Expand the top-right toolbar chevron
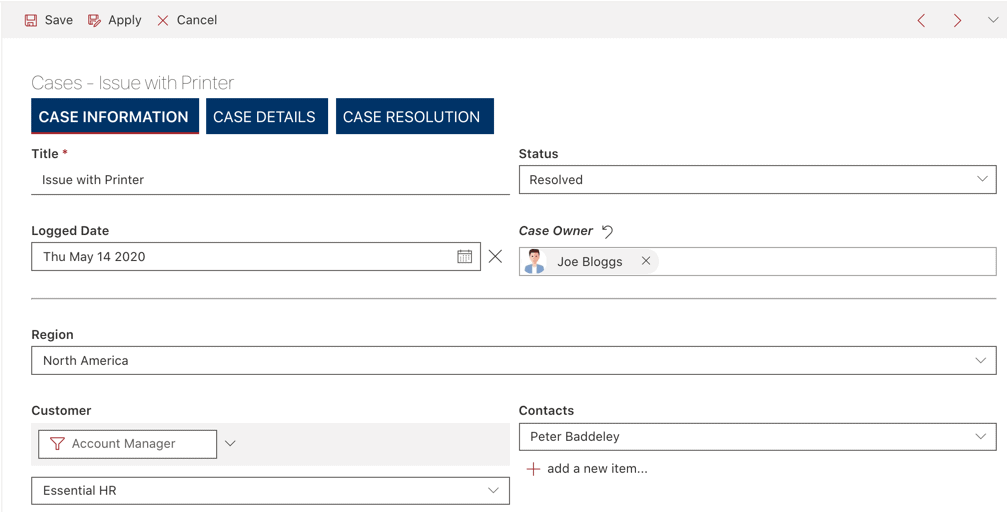The width and height of the screenshot is (1007, 512). [992, 20]
